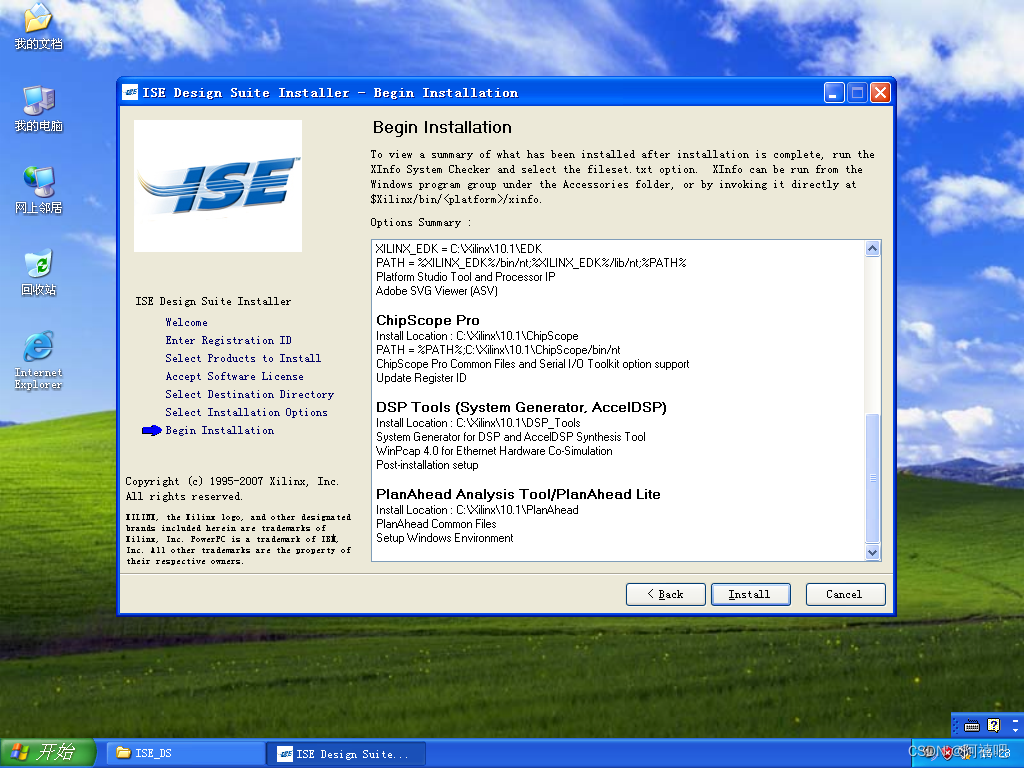Cancel the installation
Viewport: 1024px width, 768px height.
[845, 594]
